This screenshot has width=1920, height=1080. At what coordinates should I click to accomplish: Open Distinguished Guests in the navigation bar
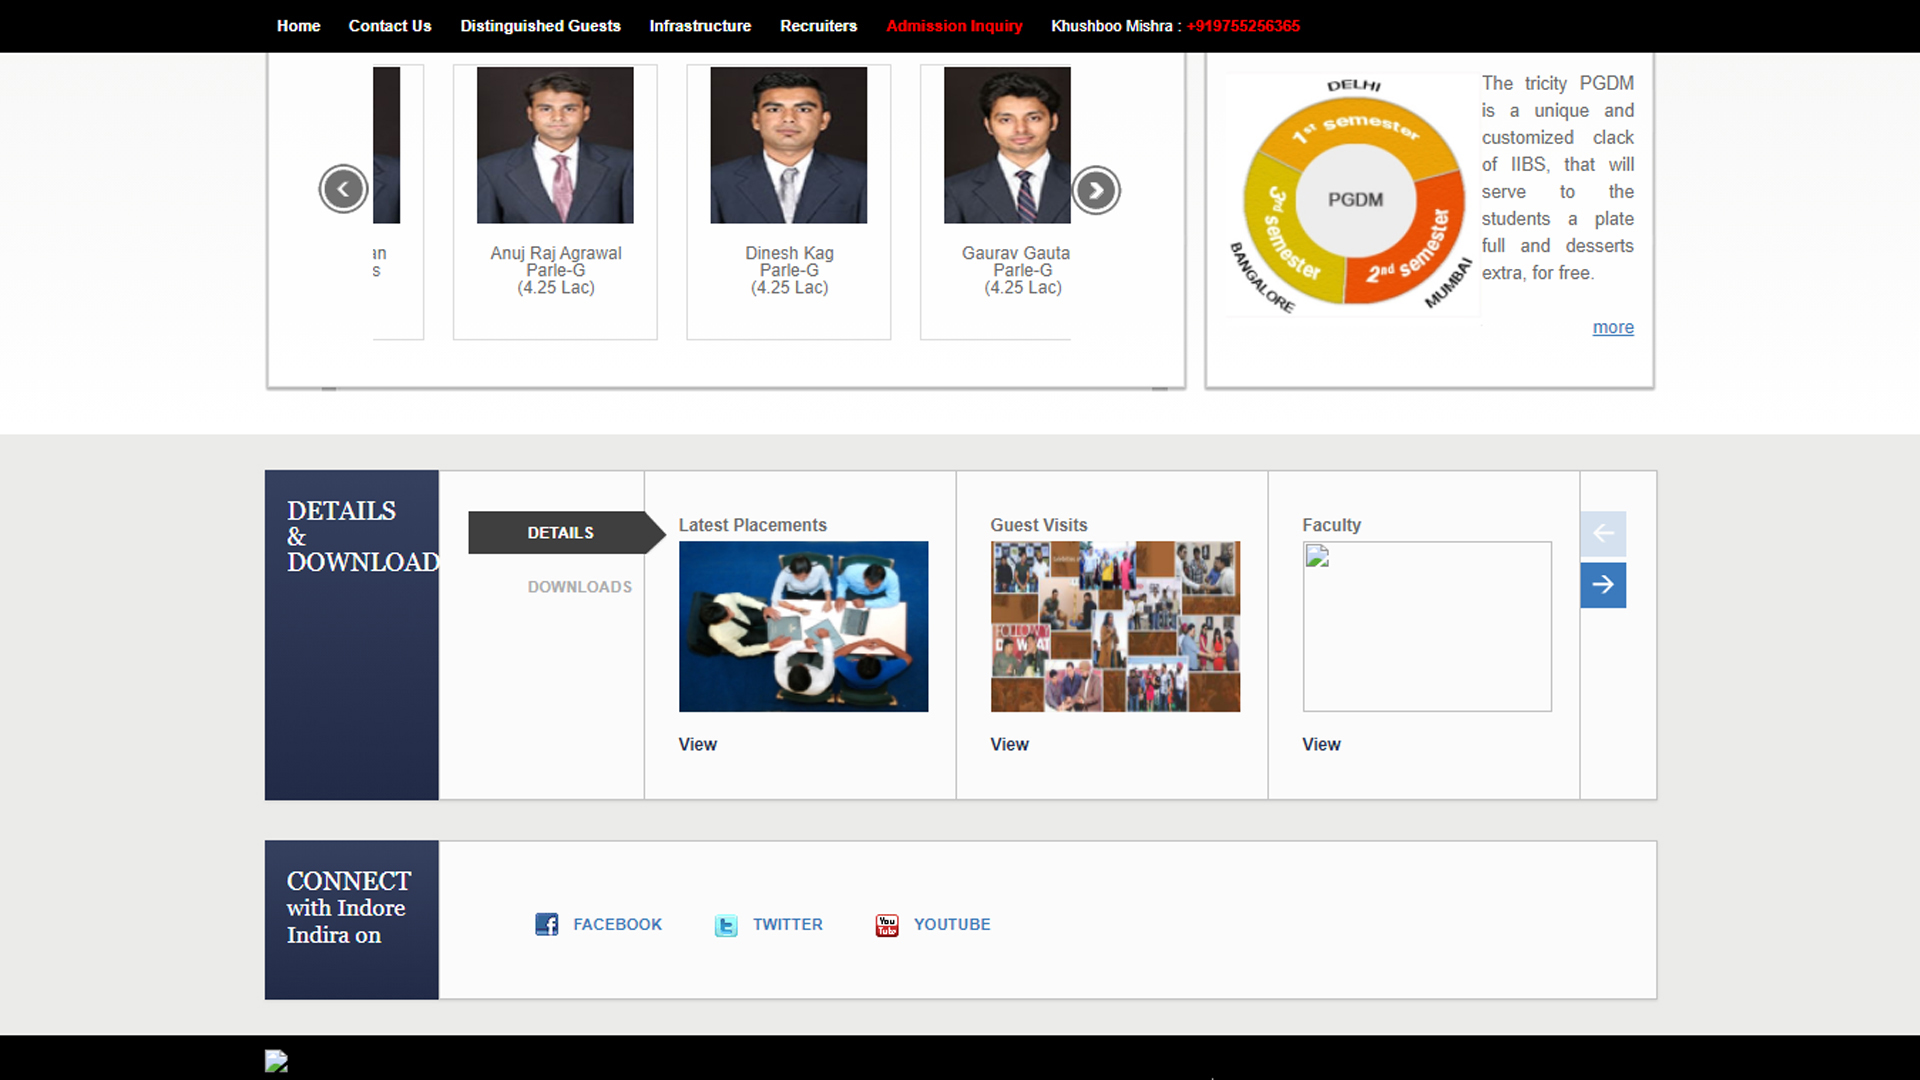540,26
